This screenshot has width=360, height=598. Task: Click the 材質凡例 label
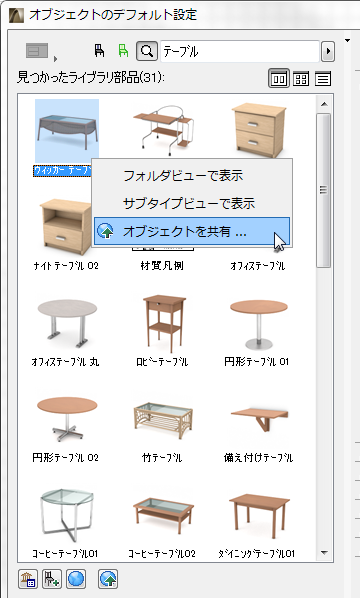coord(162,265)
